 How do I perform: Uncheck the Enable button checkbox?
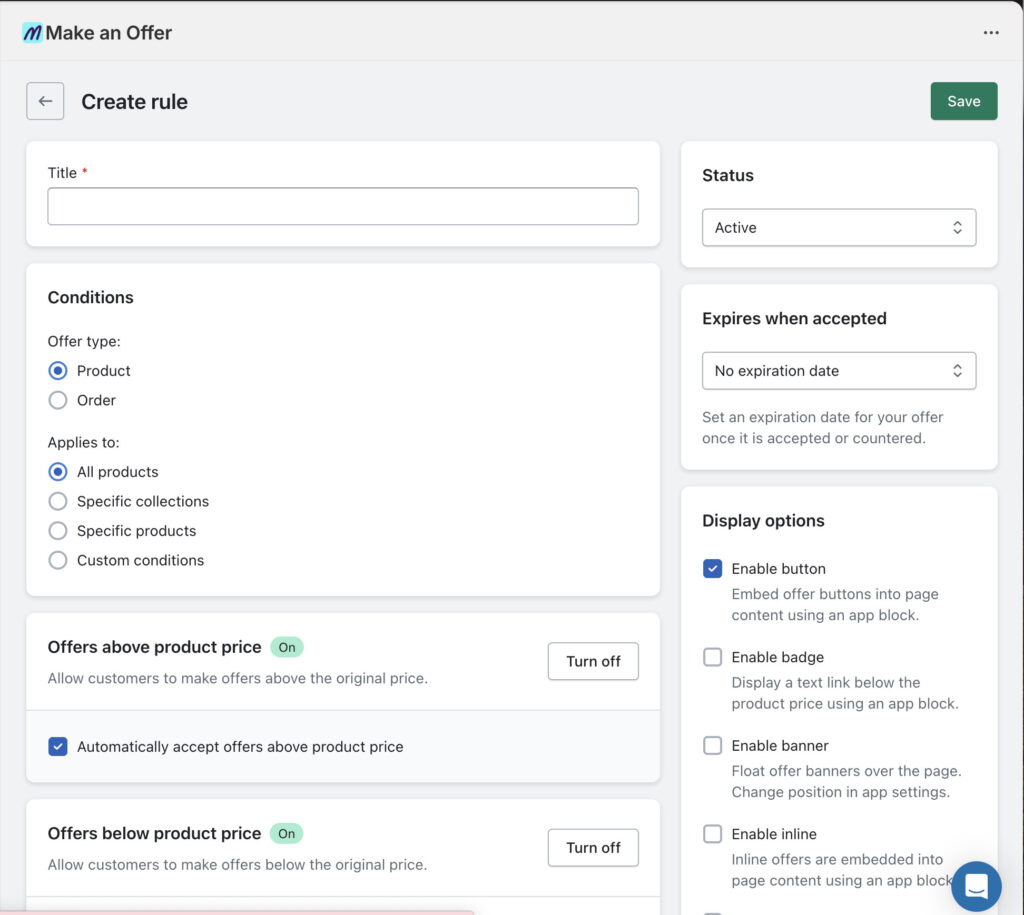tap(712, 569)
